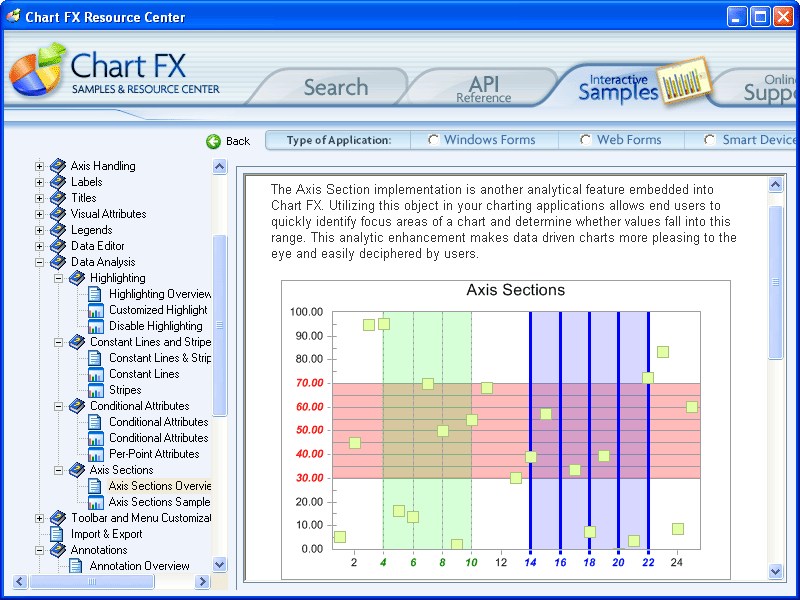This screenshot has width=800, height=600.
Task: Collapse the Annotations node
Action: (39, 551)
